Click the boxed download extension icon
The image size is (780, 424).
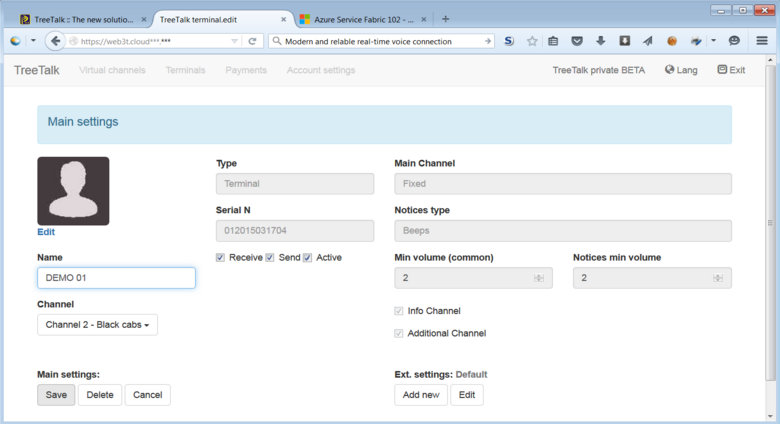coord(624,41)
